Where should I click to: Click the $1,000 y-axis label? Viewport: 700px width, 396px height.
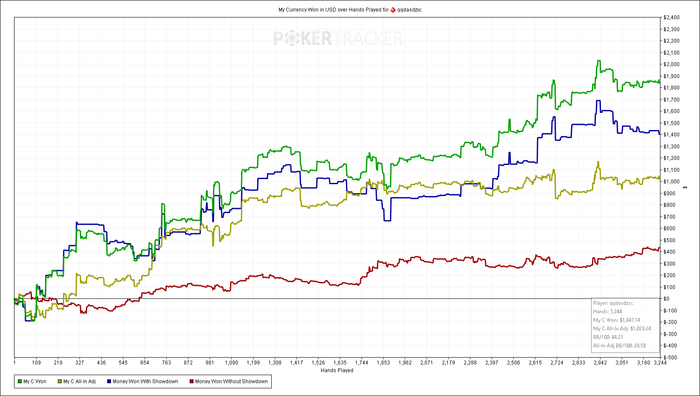click(671, 181)
